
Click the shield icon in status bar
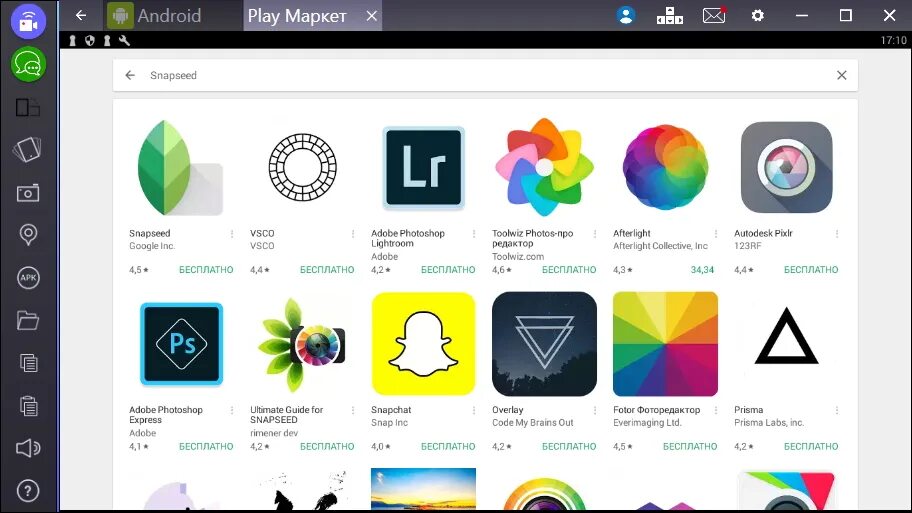pos(90,40)
